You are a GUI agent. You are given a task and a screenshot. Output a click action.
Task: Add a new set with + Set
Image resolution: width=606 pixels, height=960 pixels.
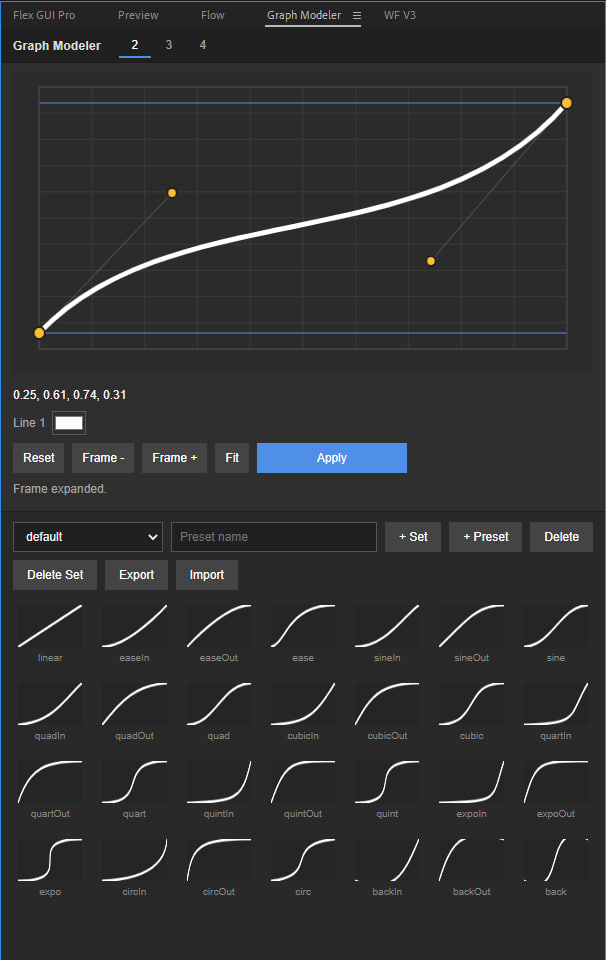coord(413,537)
